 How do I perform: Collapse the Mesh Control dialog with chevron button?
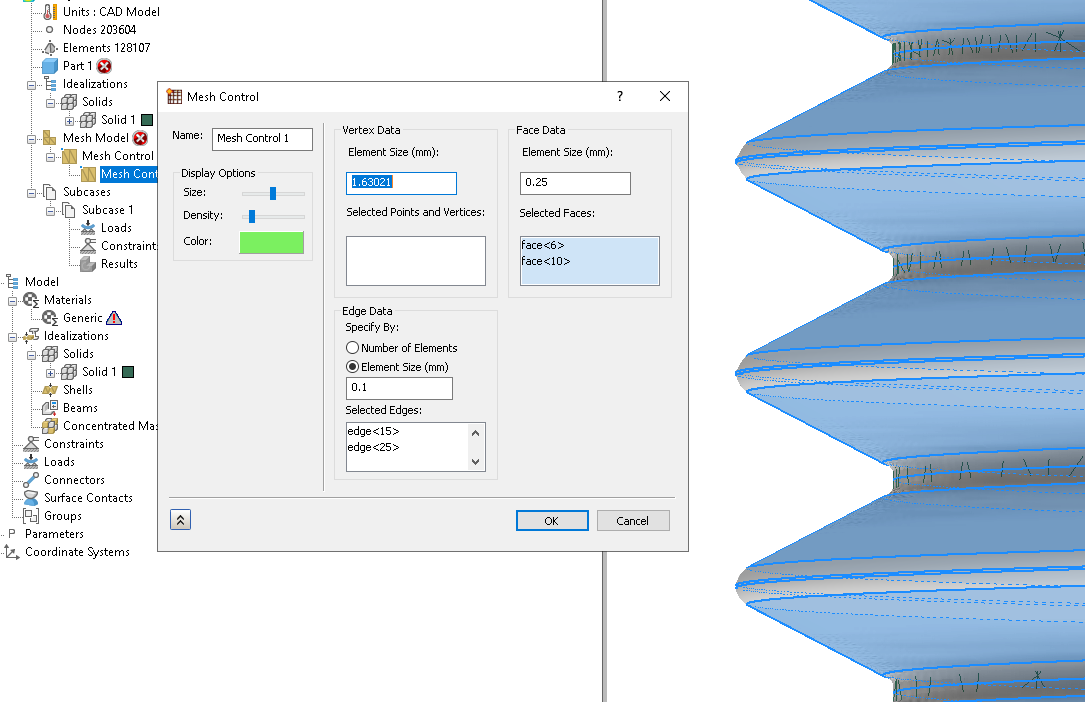click(180, 519)
